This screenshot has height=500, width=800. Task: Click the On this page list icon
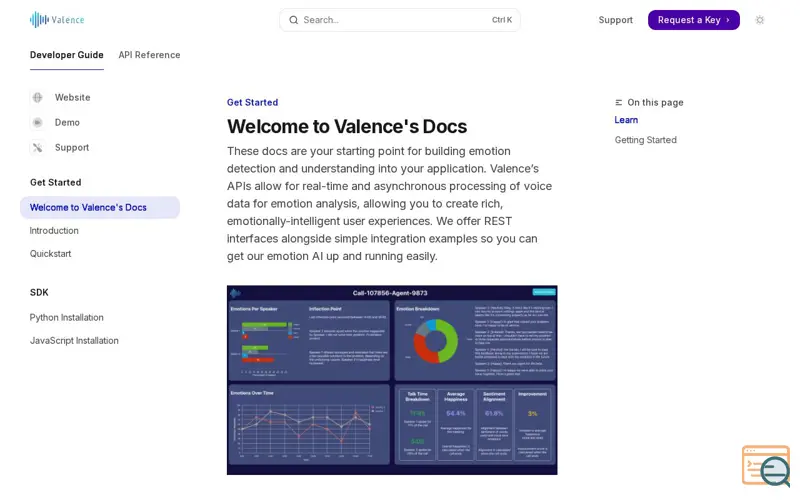[618, 103]
